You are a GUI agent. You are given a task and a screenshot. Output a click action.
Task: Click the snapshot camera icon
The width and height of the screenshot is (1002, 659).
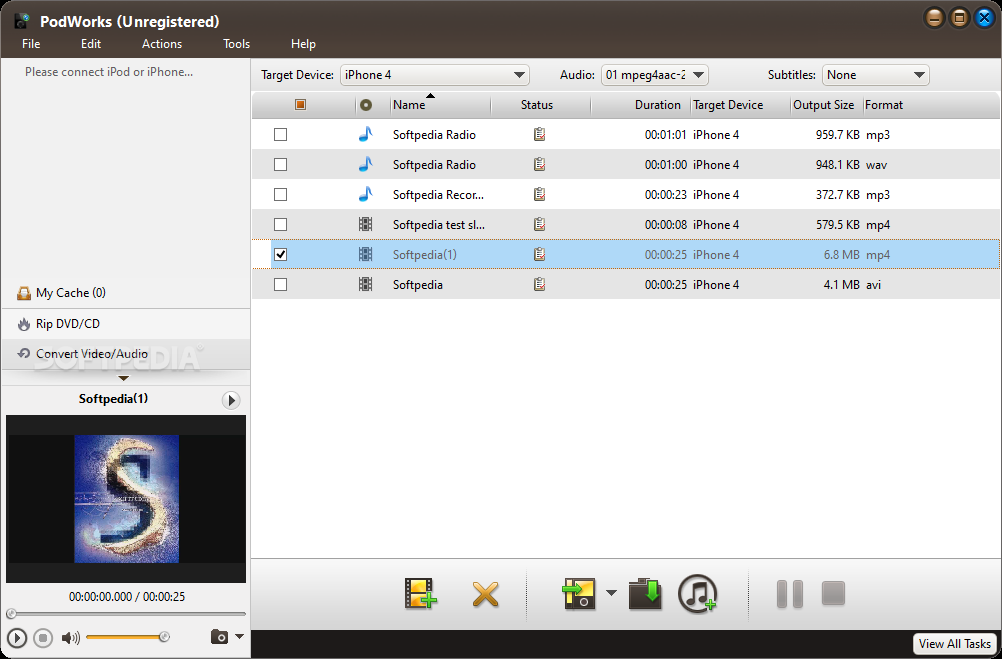(219, 637)
